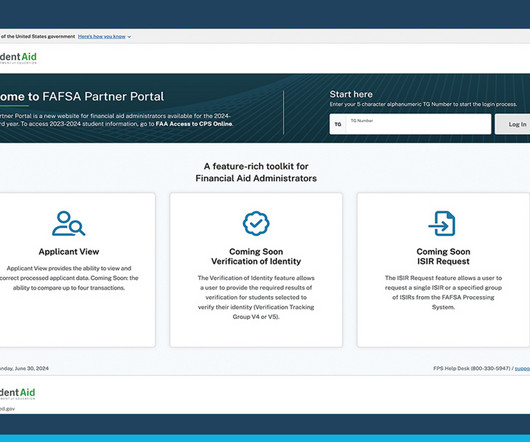Click the Verification of Identity checkmark badge icon
530x442 pixels.
pos(256,223)
